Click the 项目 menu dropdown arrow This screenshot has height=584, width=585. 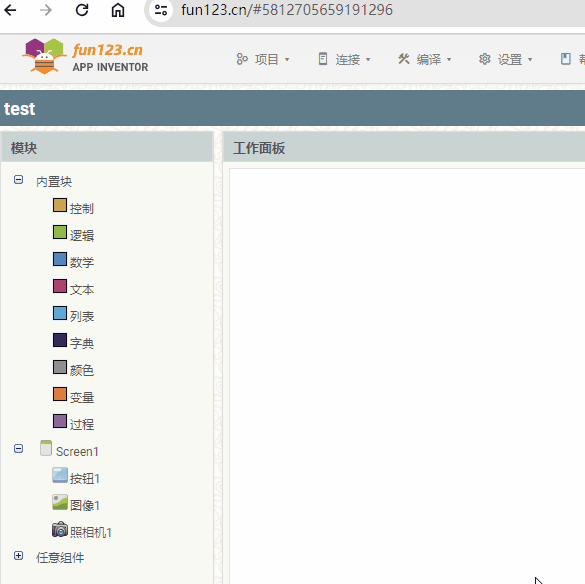(x=287, y=59)
